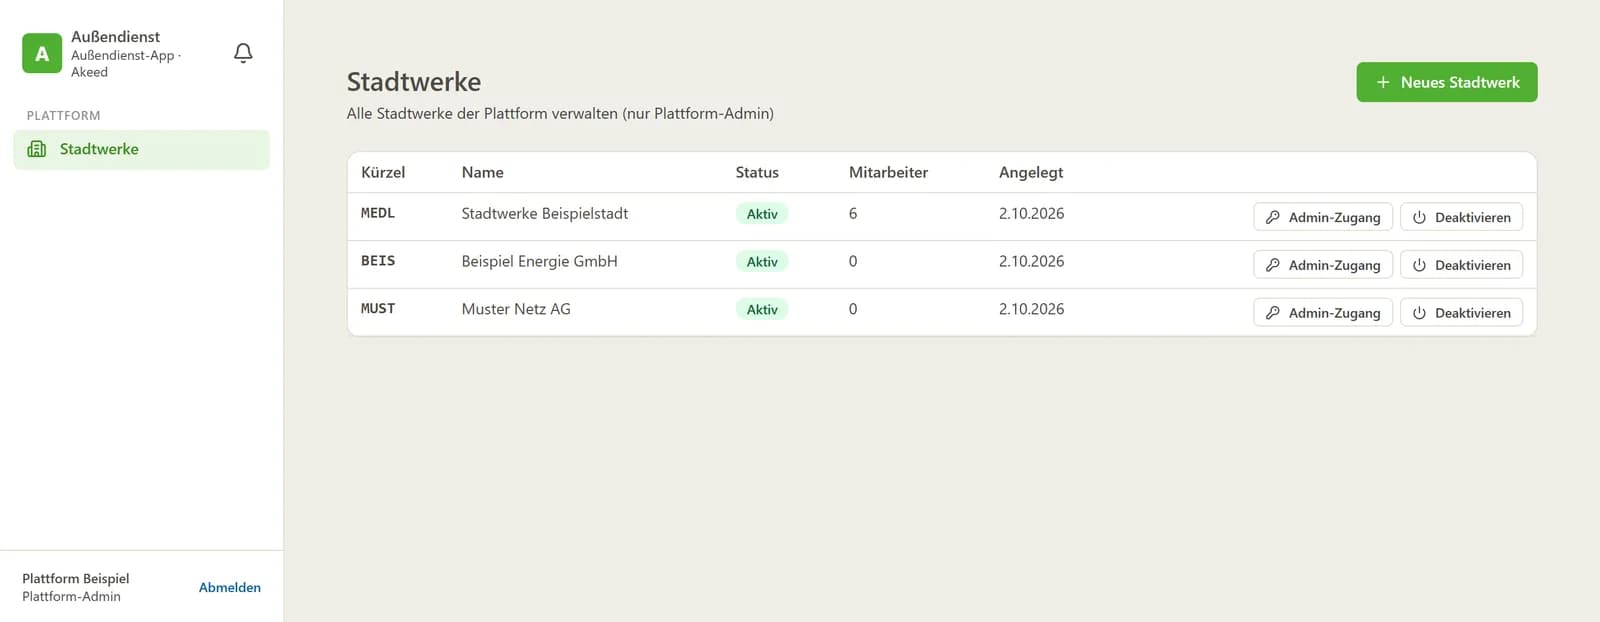The width and height of the screenshot is (1600, 622).
Task: Click the key icon for Beispiel Energie GmbH
Action: (x=1272, y=265)
